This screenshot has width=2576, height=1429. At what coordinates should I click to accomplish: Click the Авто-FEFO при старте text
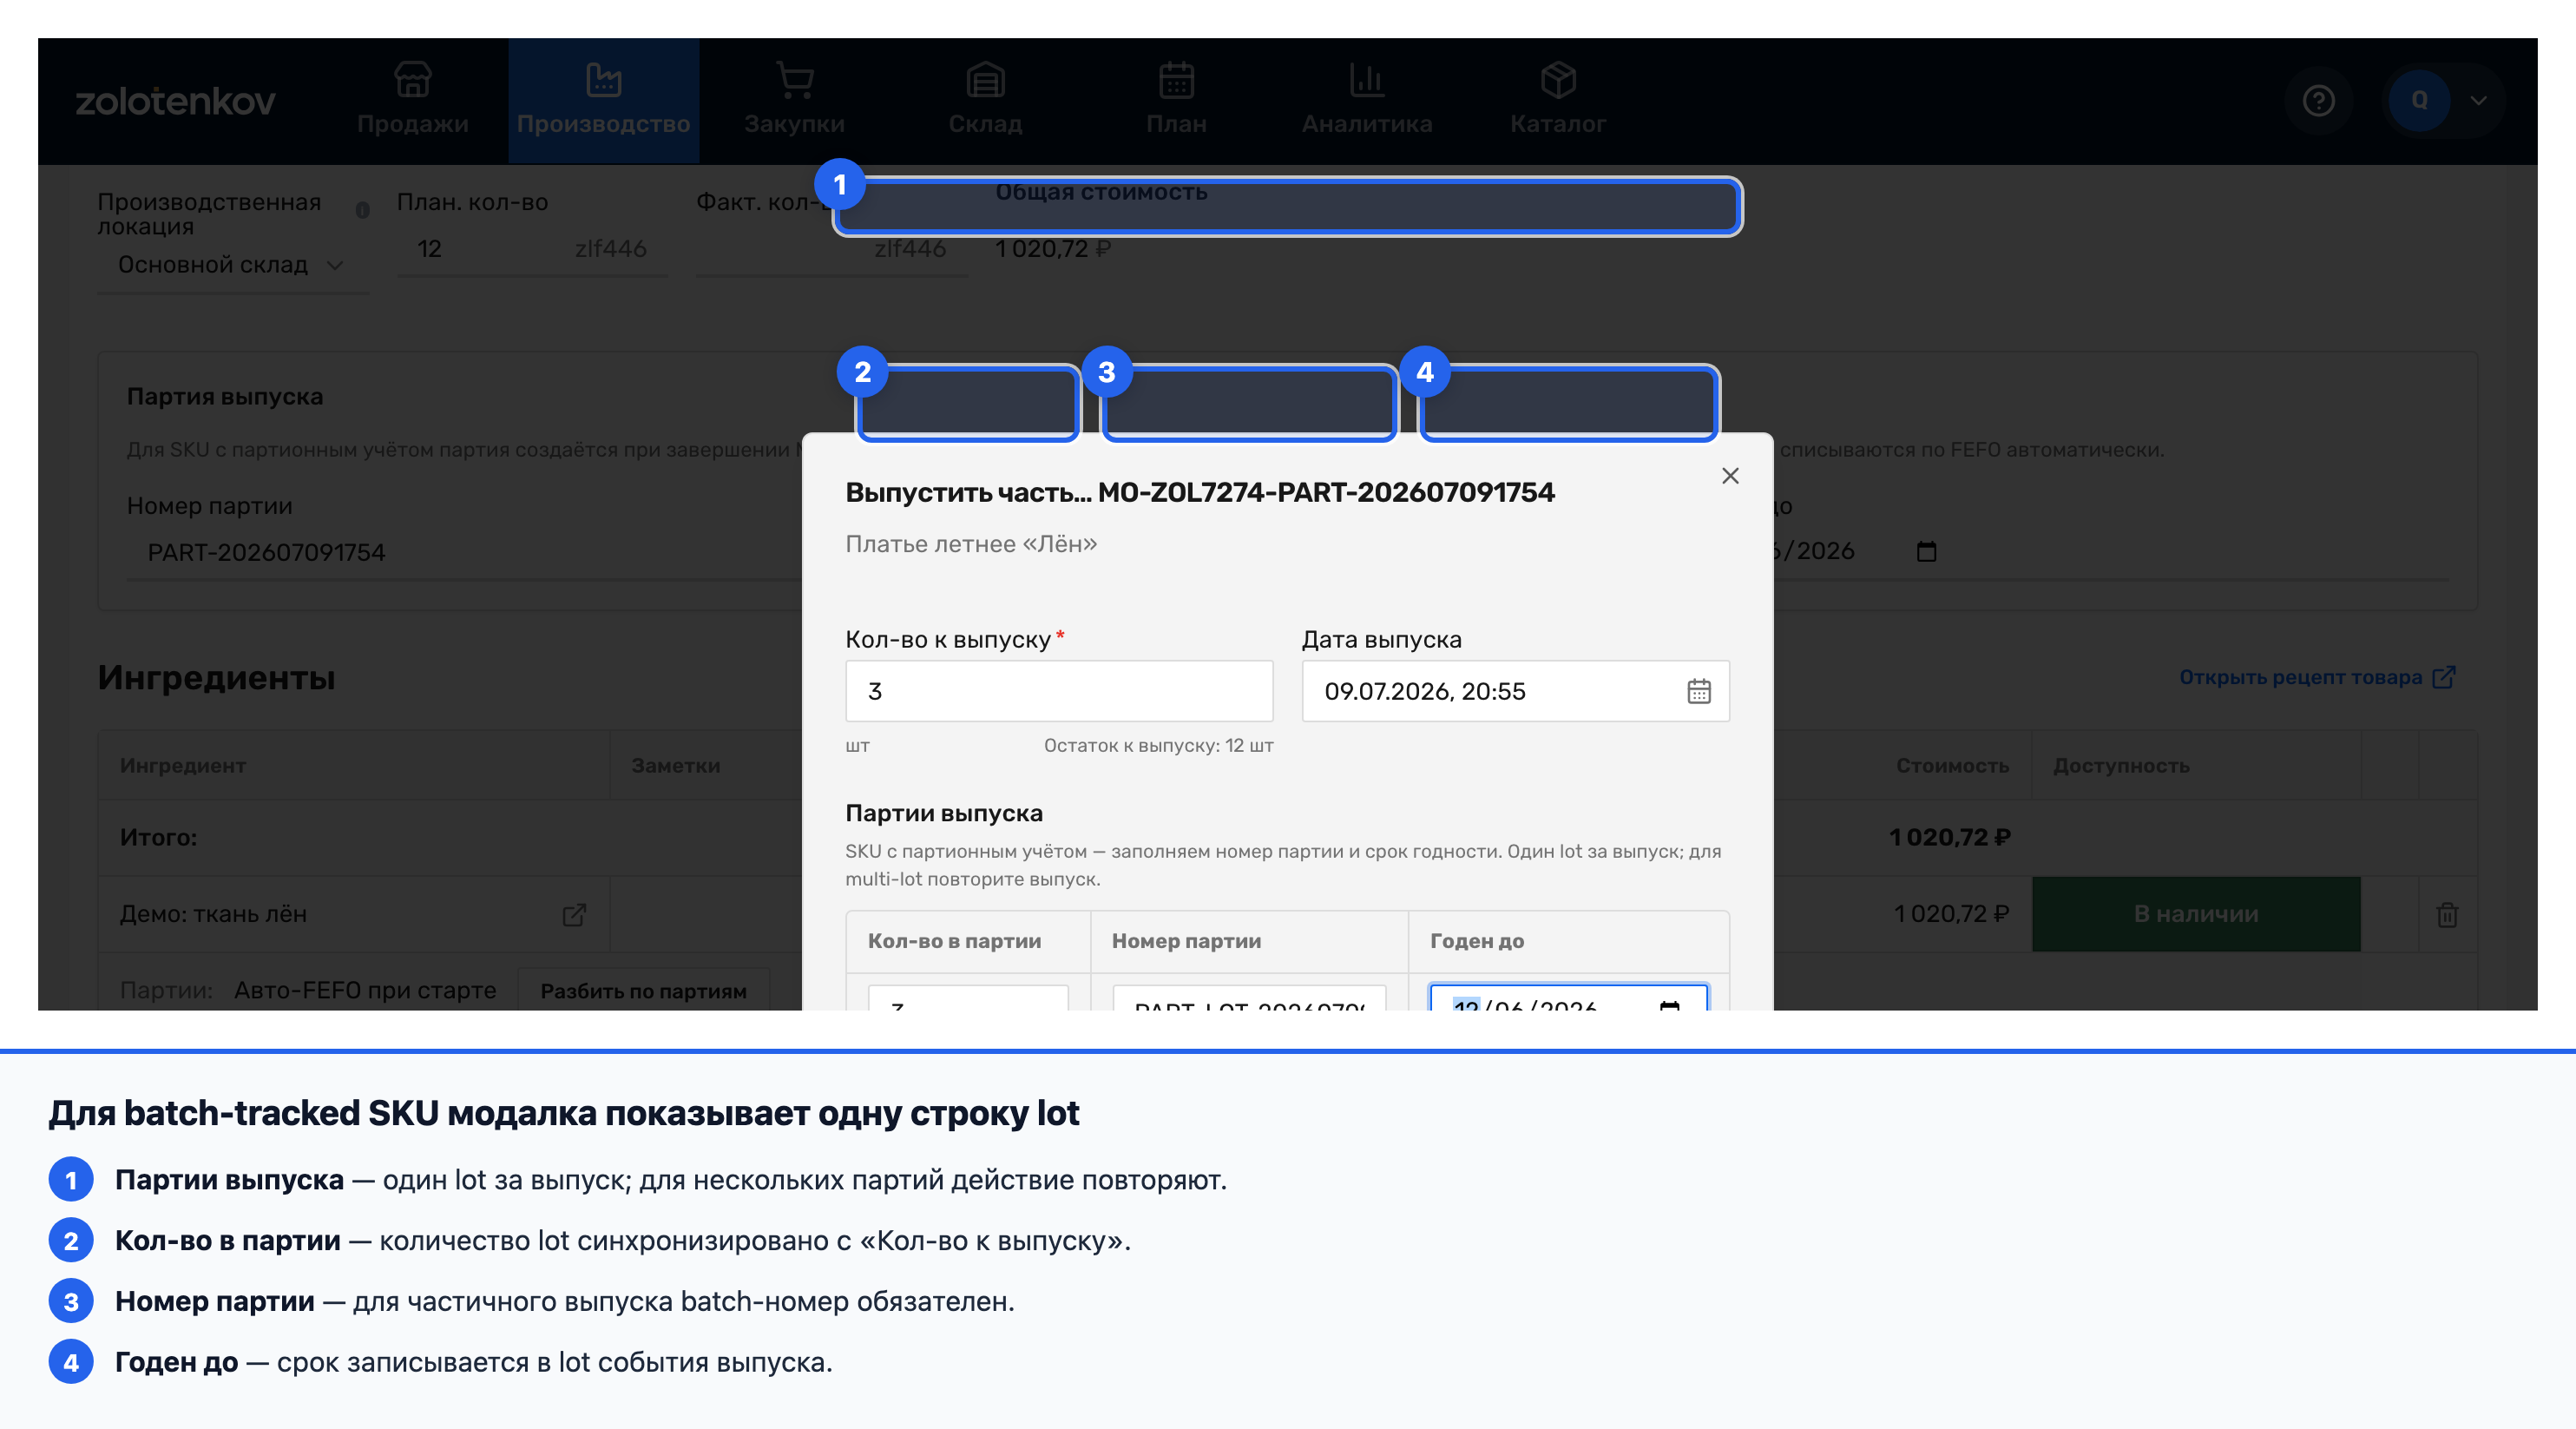pos(365,990)
